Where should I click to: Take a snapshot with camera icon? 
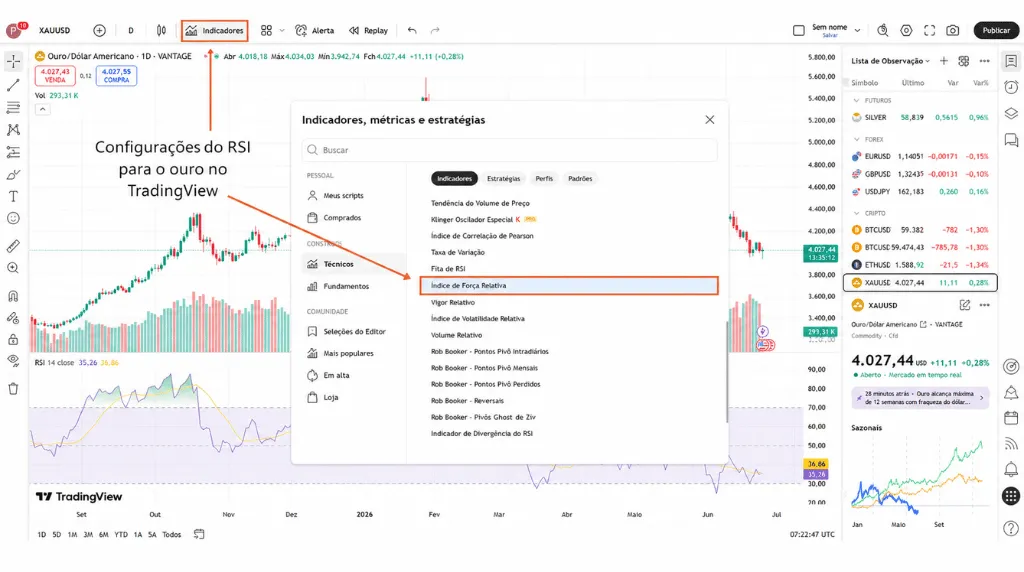[x=953, y=30]
